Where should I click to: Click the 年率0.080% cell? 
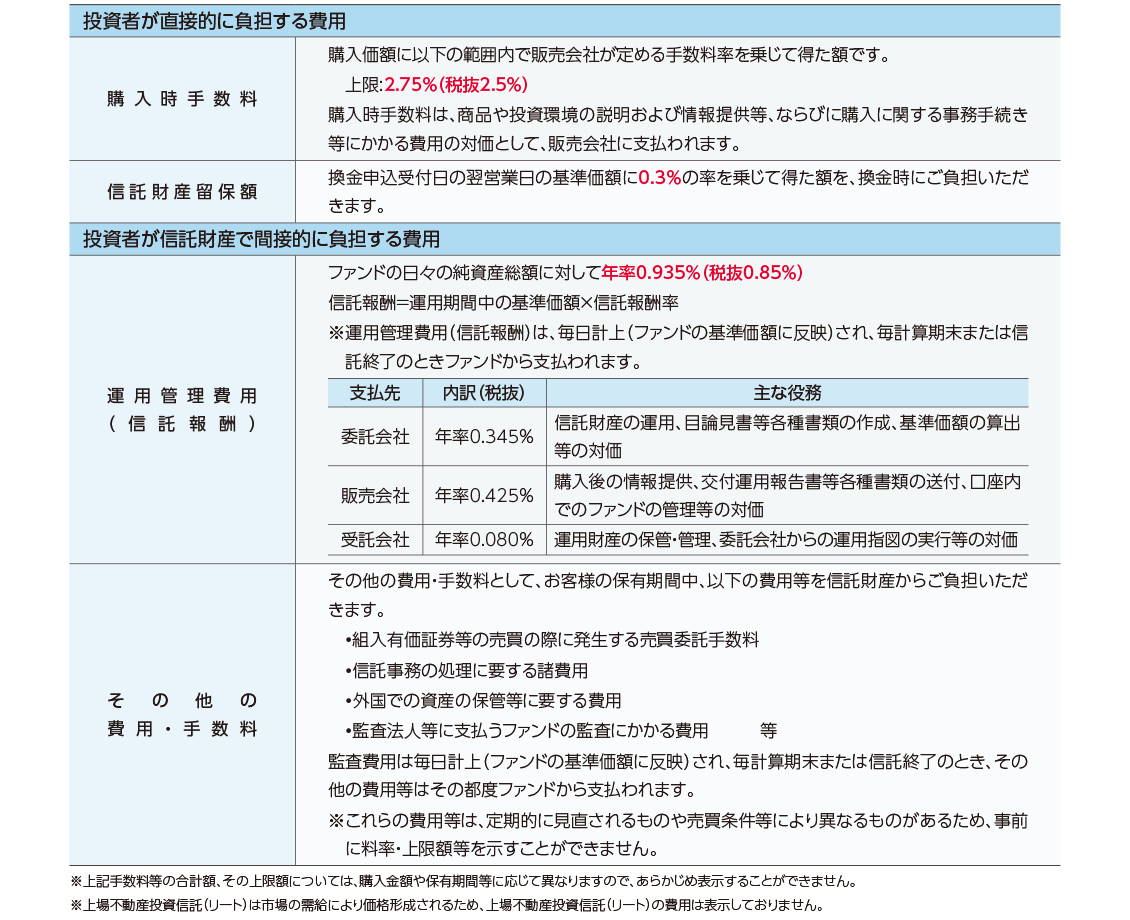pos(484,539)
